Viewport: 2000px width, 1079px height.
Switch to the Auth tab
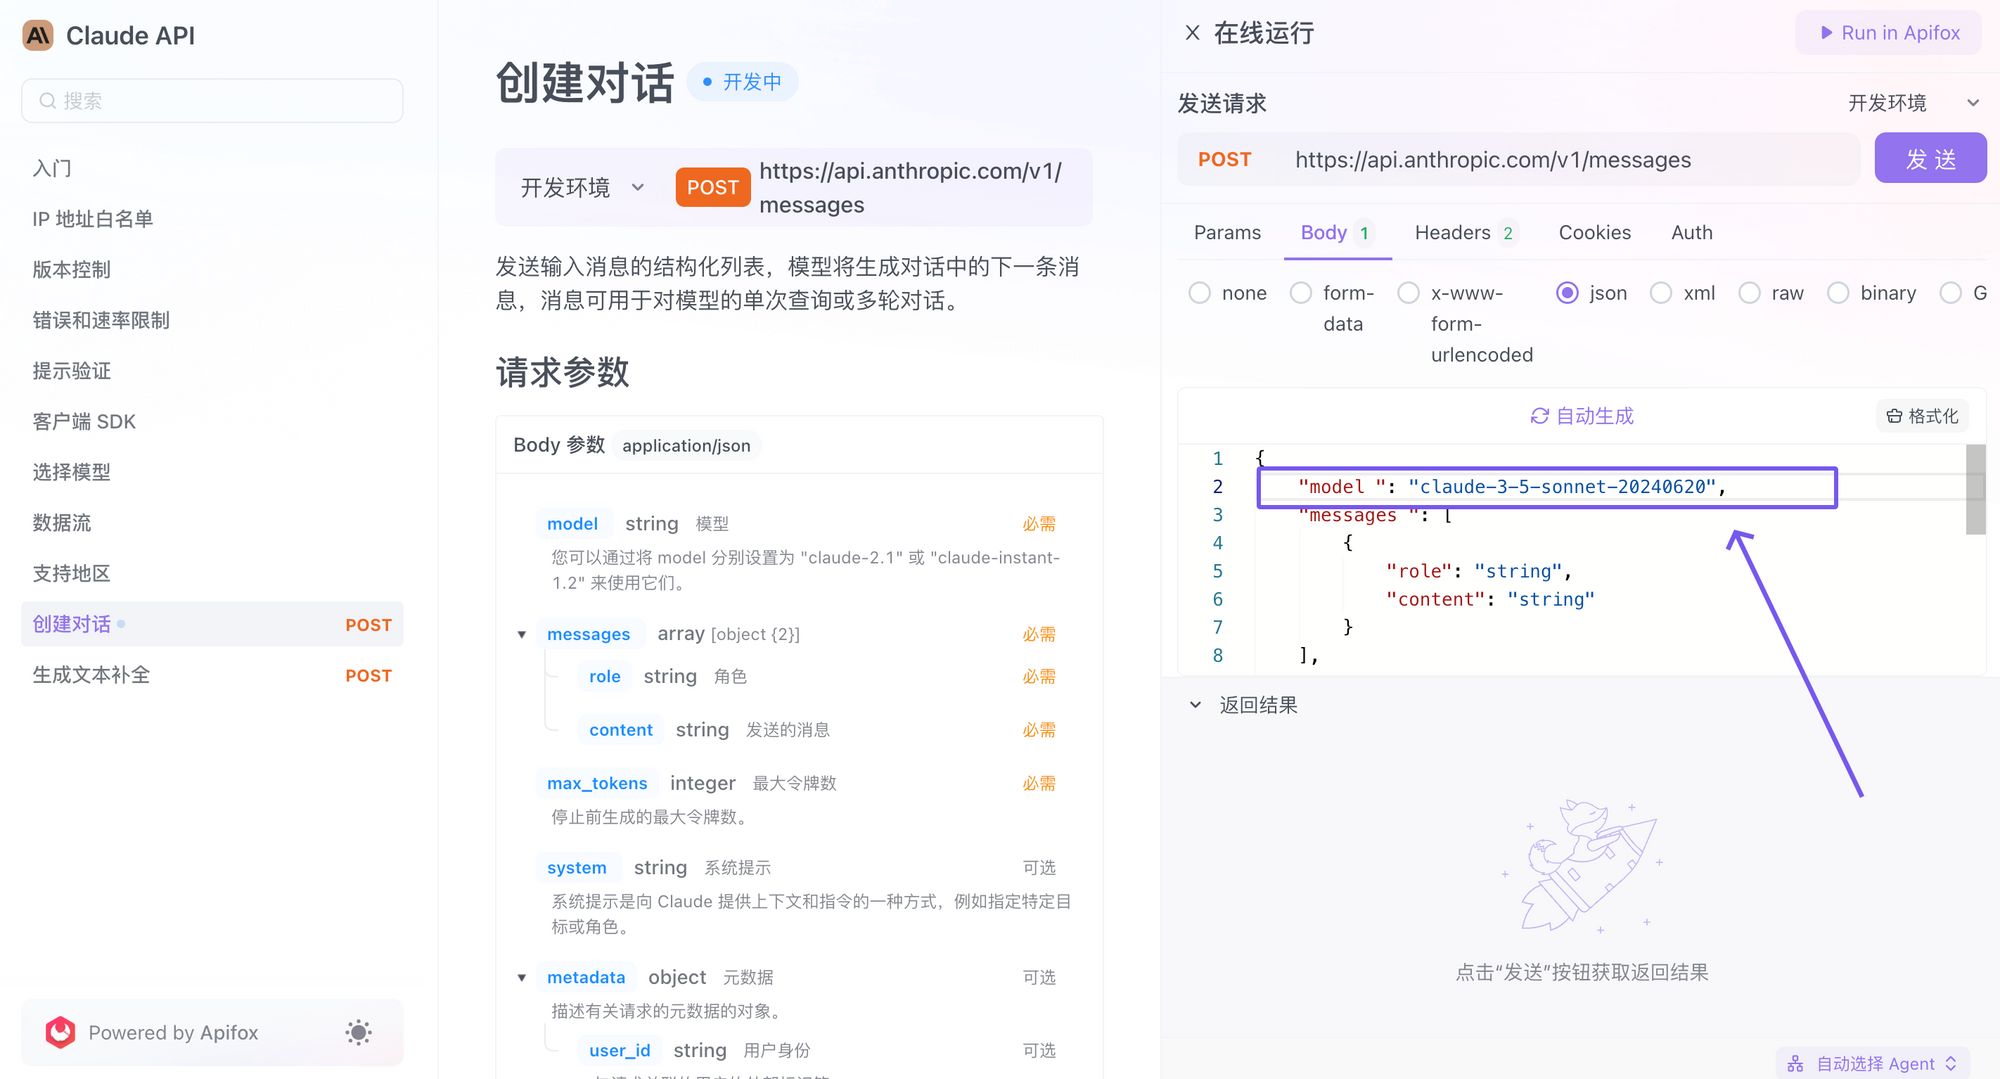(x=1692, y=233)
